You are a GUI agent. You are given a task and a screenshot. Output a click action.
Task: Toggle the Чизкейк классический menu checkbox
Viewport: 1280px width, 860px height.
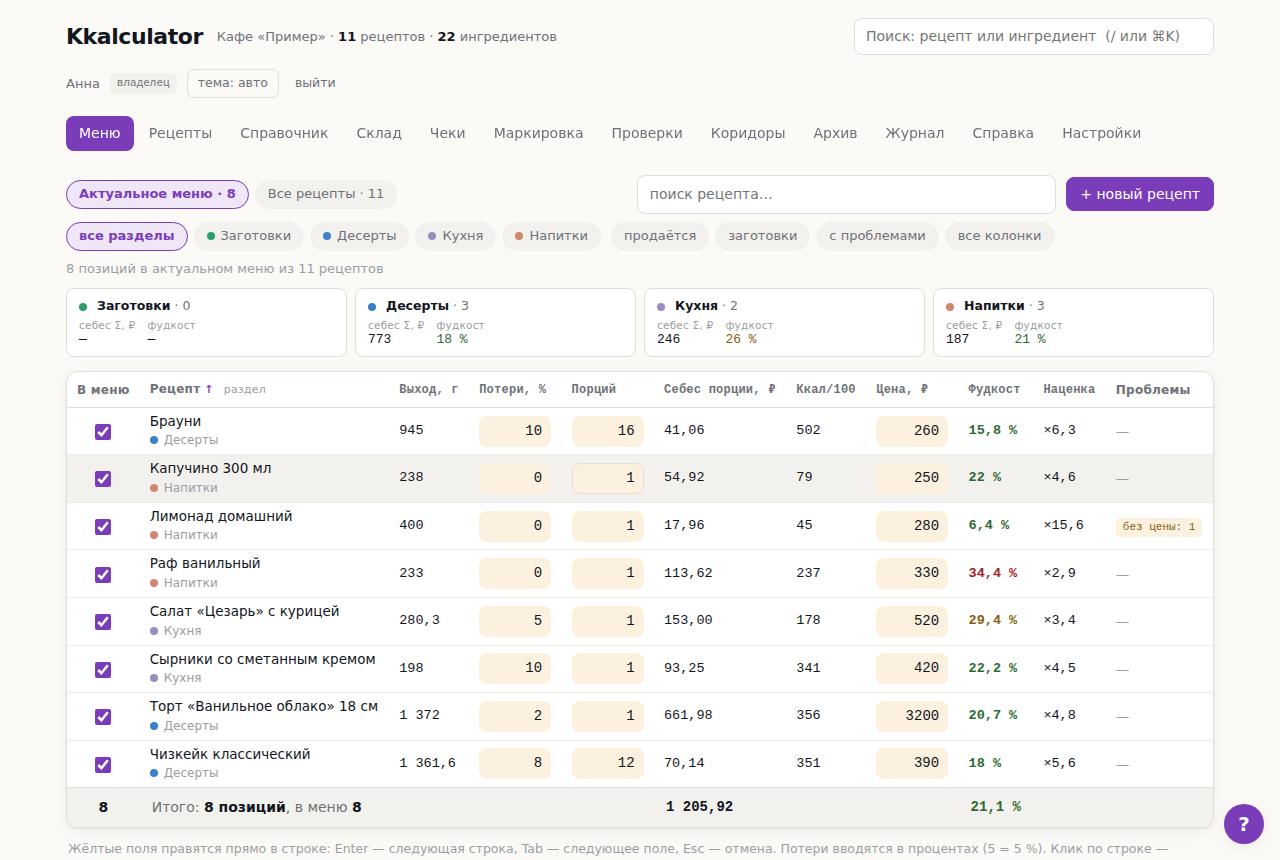point(103,765)
